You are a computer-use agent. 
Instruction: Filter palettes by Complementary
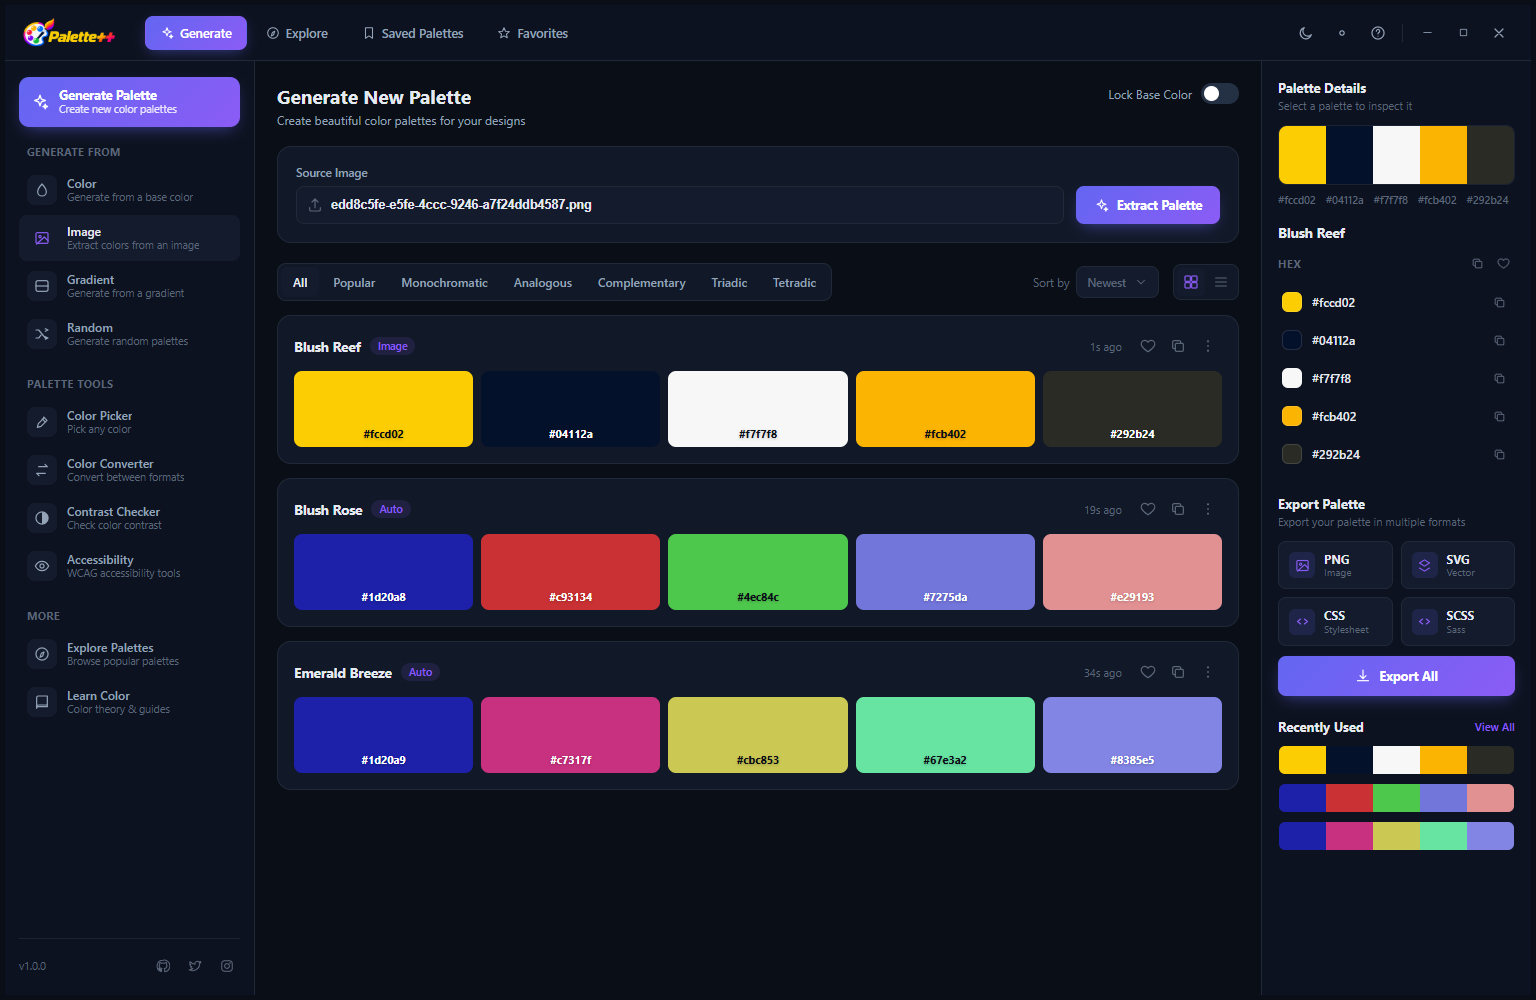641,283
